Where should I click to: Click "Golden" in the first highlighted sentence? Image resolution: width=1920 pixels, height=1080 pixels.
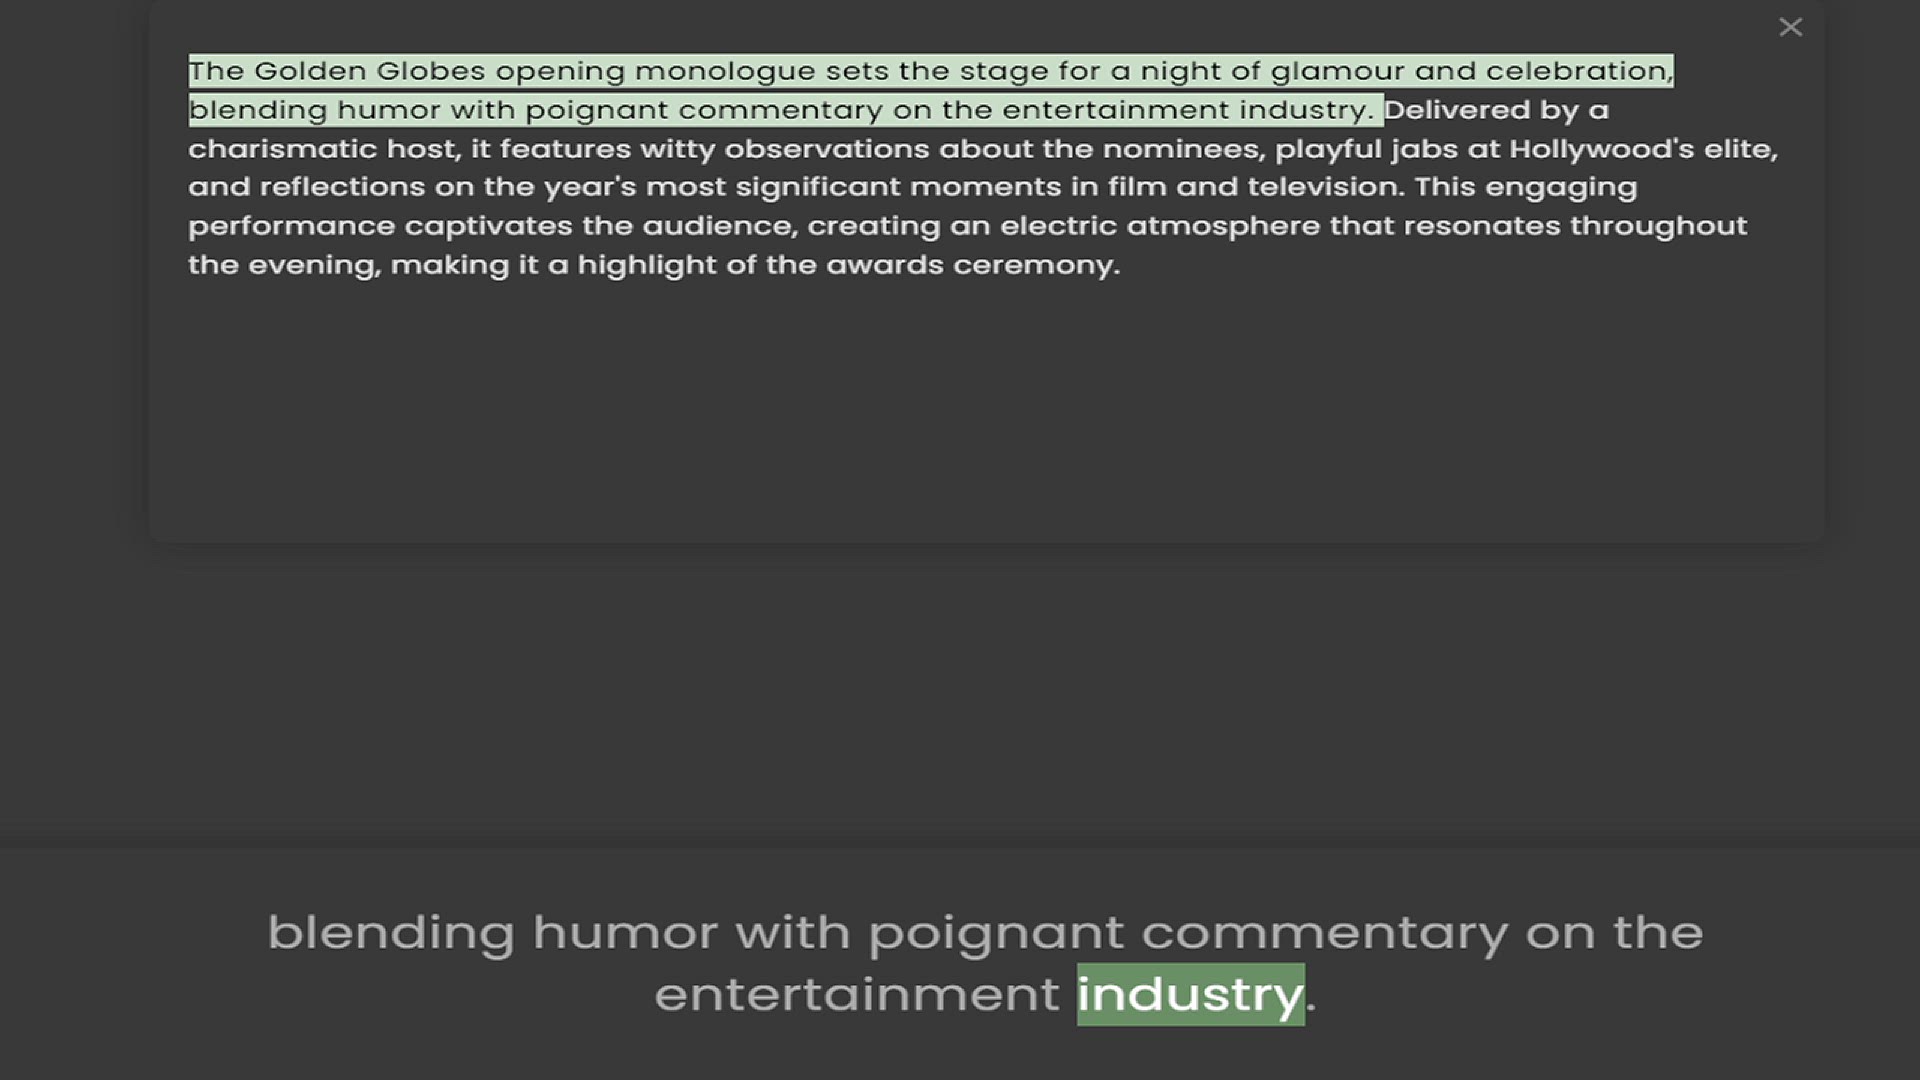310,71
